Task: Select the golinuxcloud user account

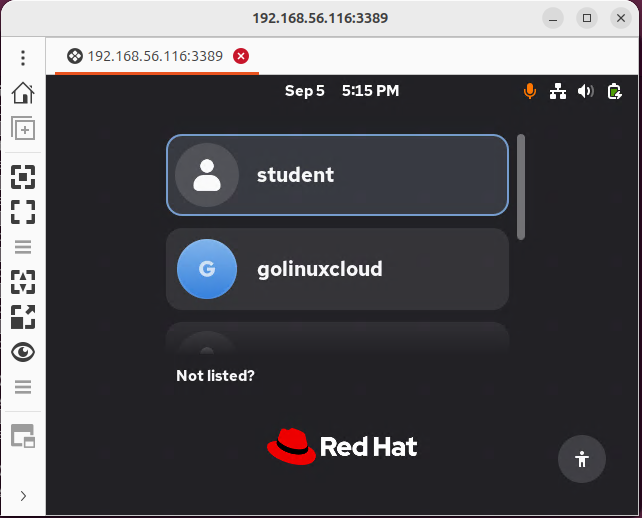Action: tap(337, 269)
